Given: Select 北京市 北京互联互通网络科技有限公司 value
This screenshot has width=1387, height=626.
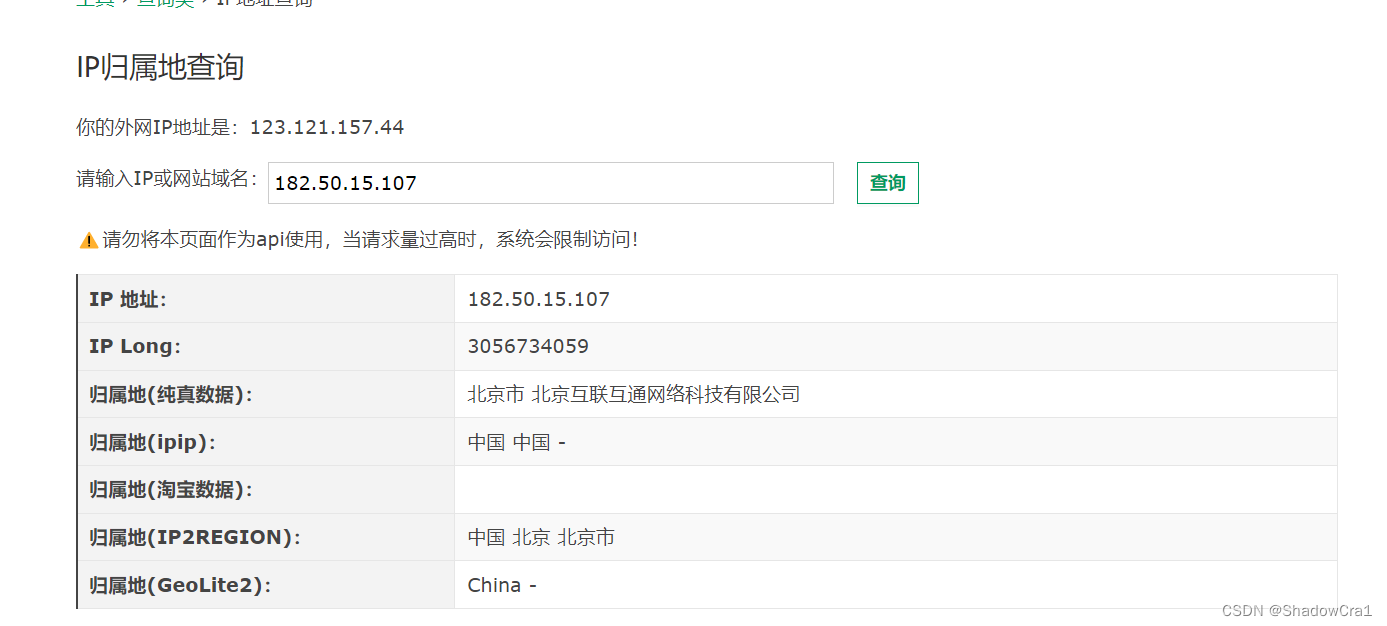Looking at the screenshot, I should 634,394.
